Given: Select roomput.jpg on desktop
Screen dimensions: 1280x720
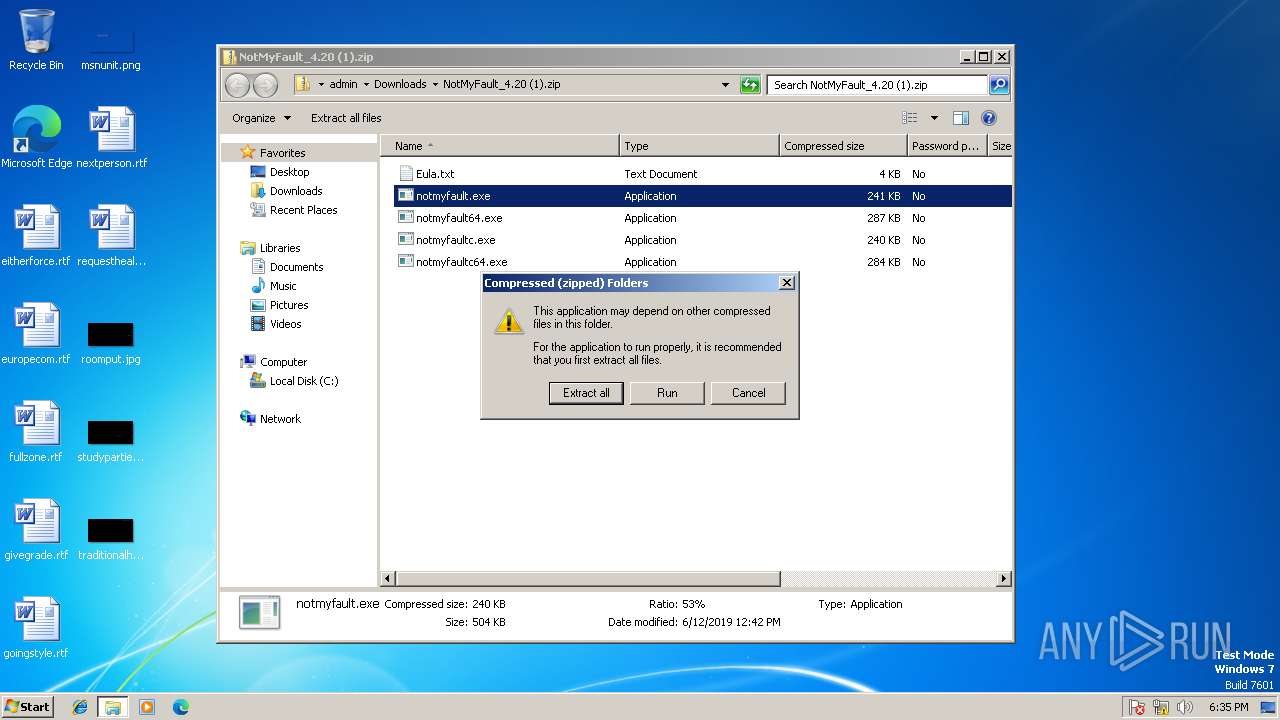Looking at the screenshot, I should click(110, 341).
